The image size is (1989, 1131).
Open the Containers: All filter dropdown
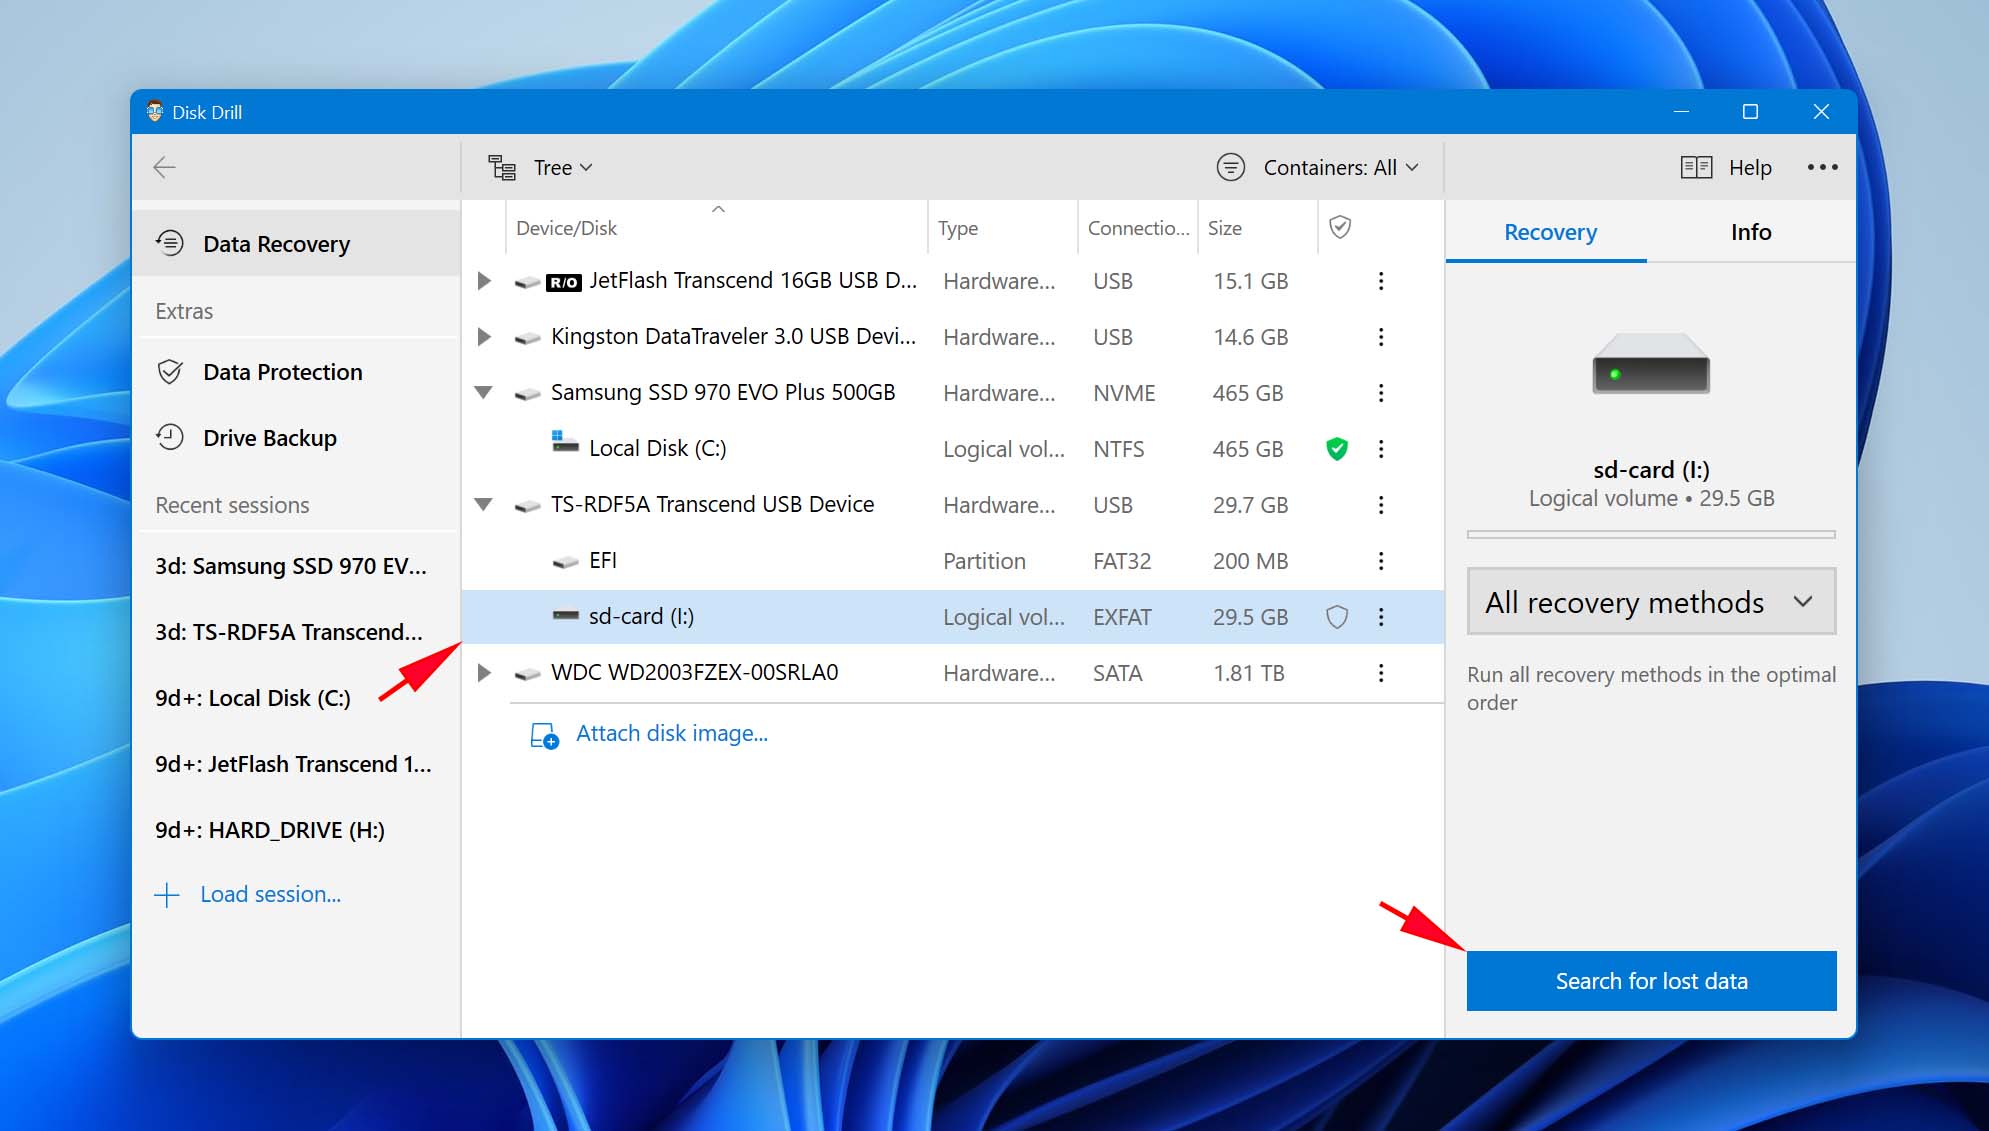coord(1340,168)
